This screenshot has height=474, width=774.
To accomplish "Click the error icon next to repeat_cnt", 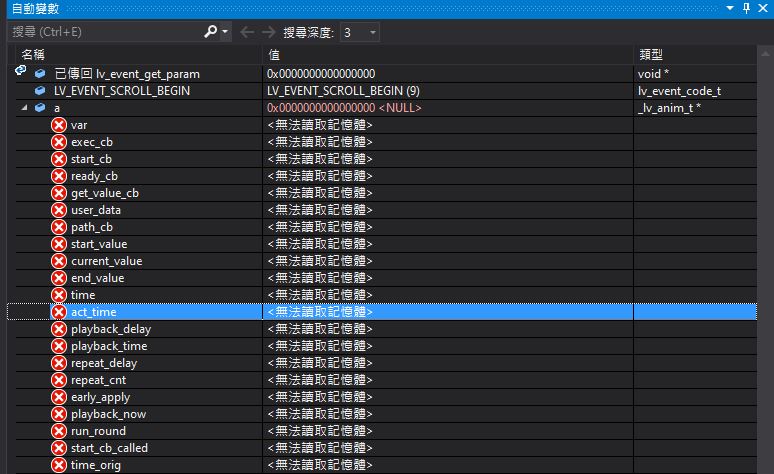I will (x=59, y=380).
